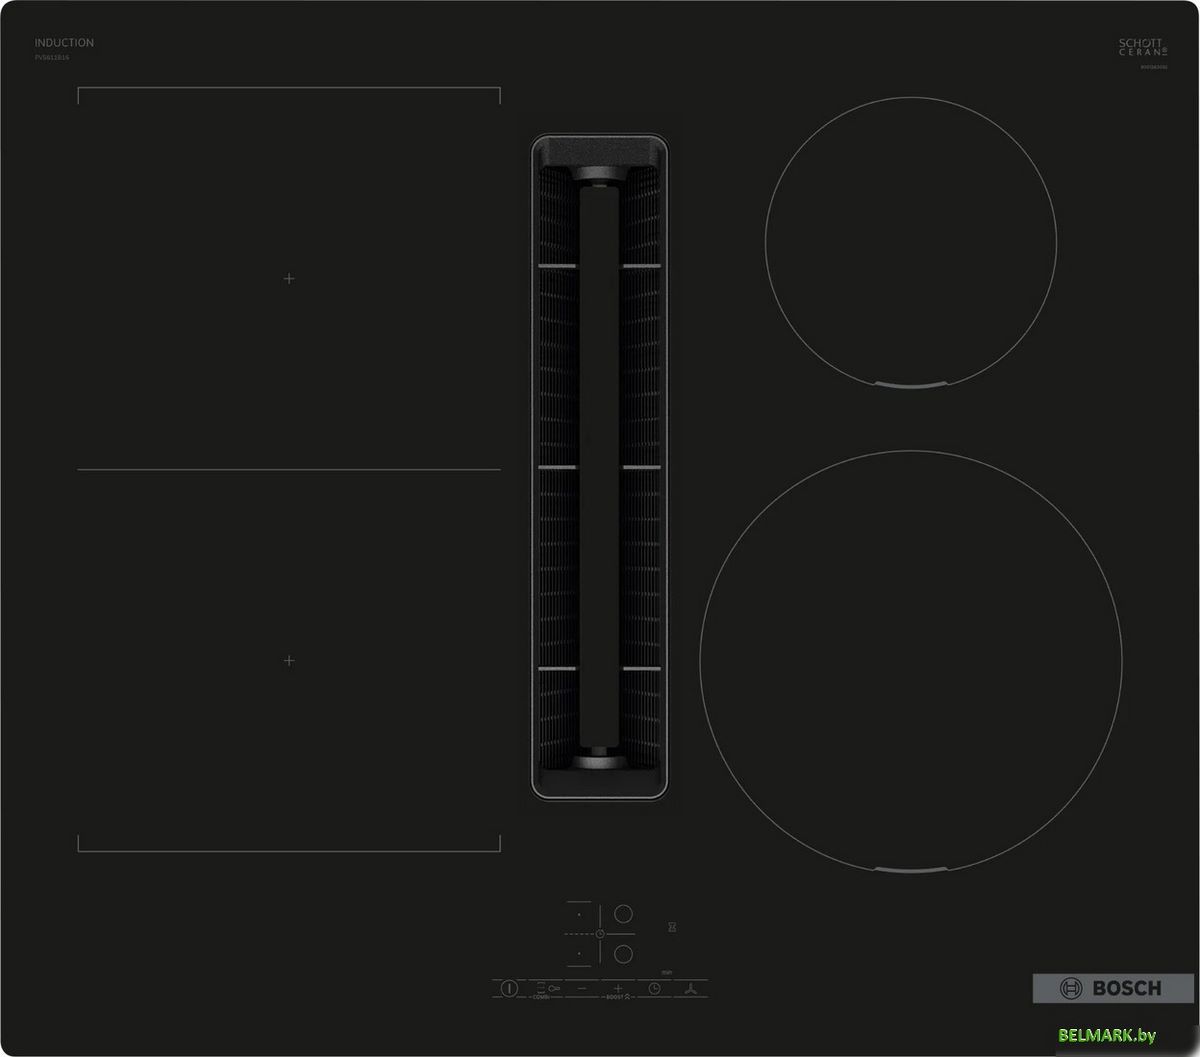Click the upper left flex zone cross marker
The height and width of the screenshot is (1057, 1200).
coord(289,278)
